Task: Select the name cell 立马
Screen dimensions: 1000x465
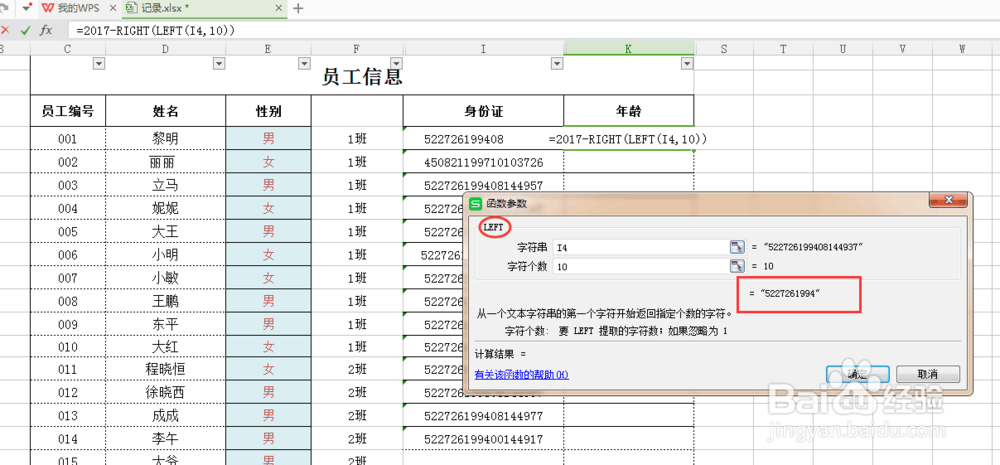Action: [x=165, y=185]
